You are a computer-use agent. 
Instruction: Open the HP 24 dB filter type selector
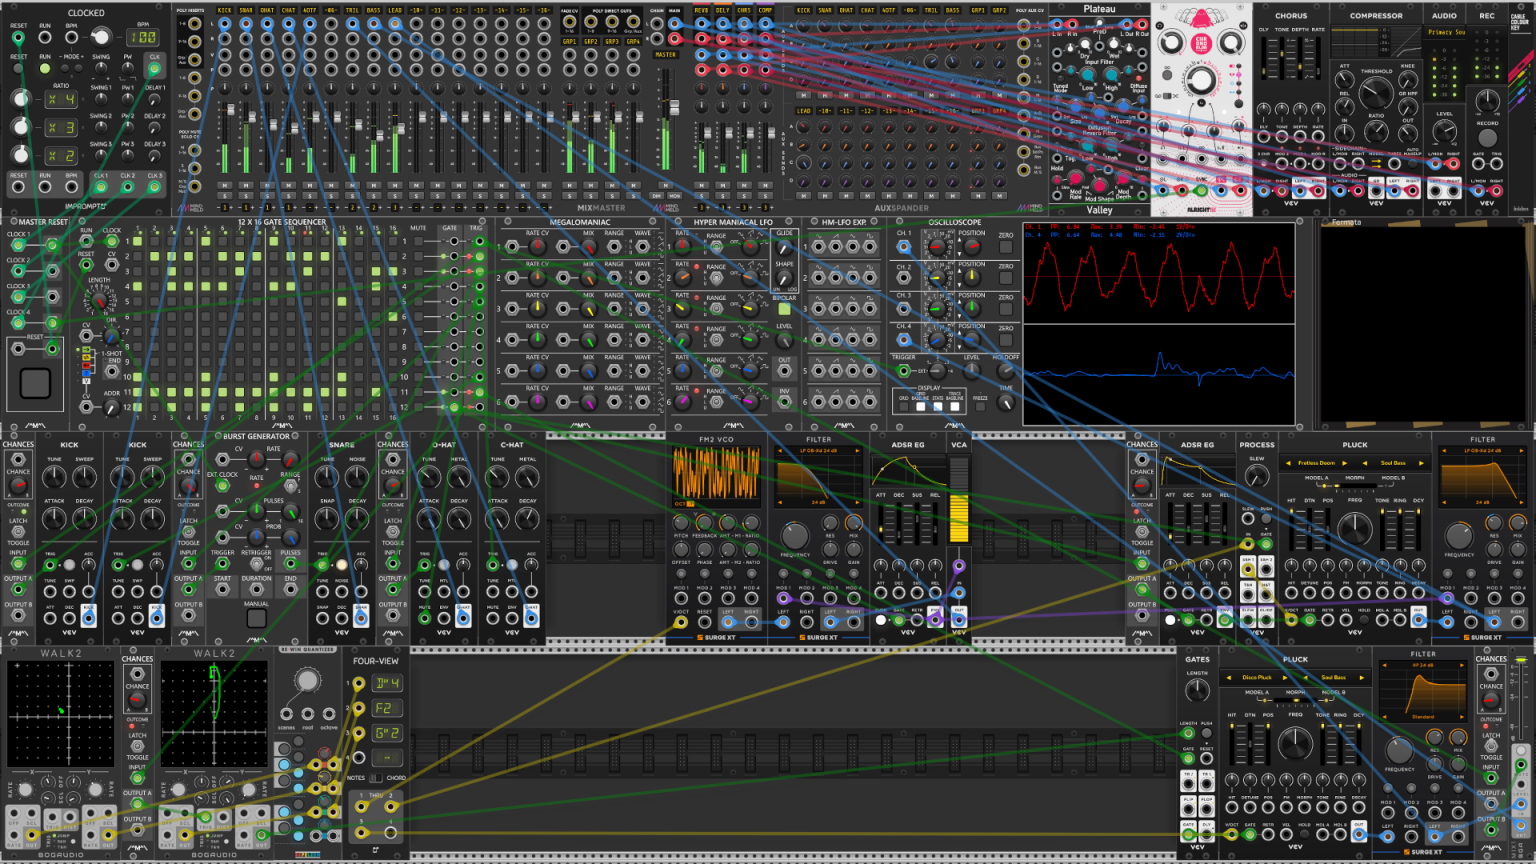(x=1422, y=665)
